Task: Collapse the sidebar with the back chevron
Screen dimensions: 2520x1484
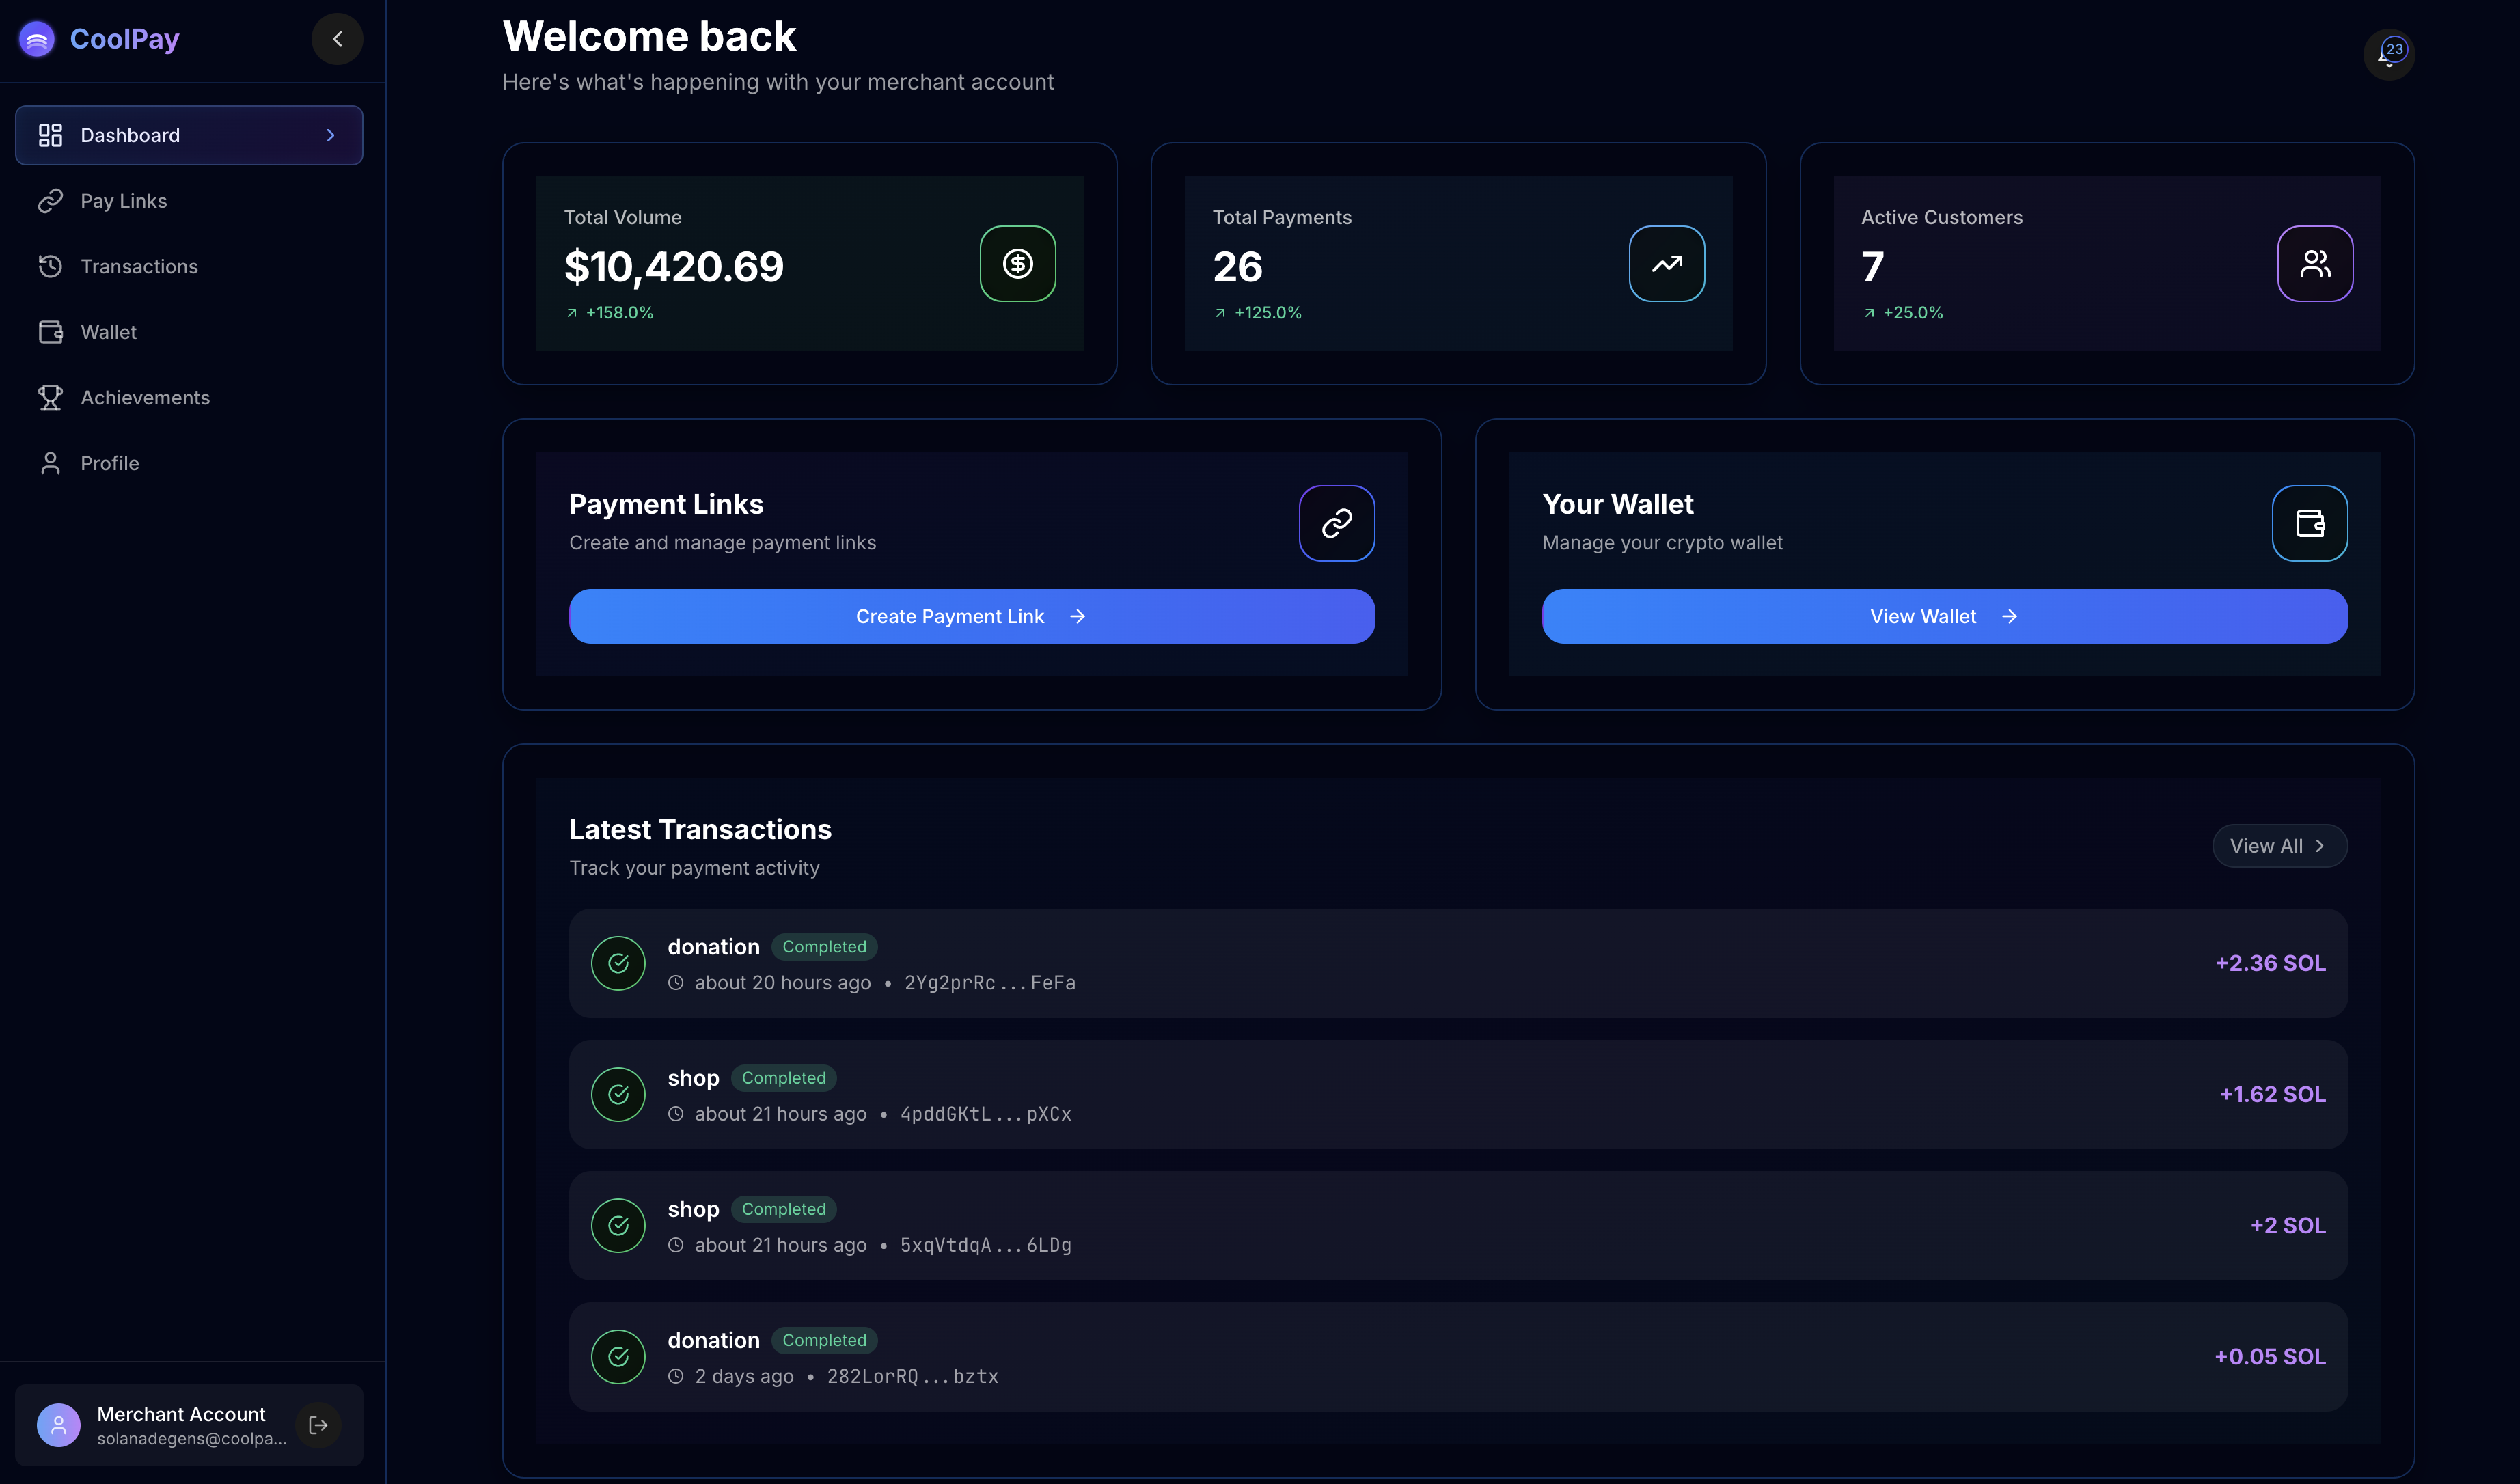Action: pyautogui.click(x=337, y=39)
